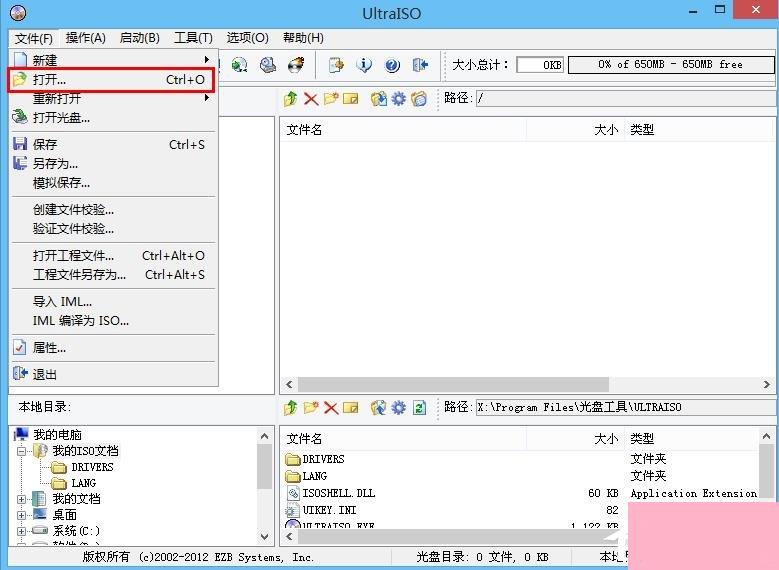Choose 模拟保存... menu entry
This screenshot has height=570, width=779.
click(113, 182)
